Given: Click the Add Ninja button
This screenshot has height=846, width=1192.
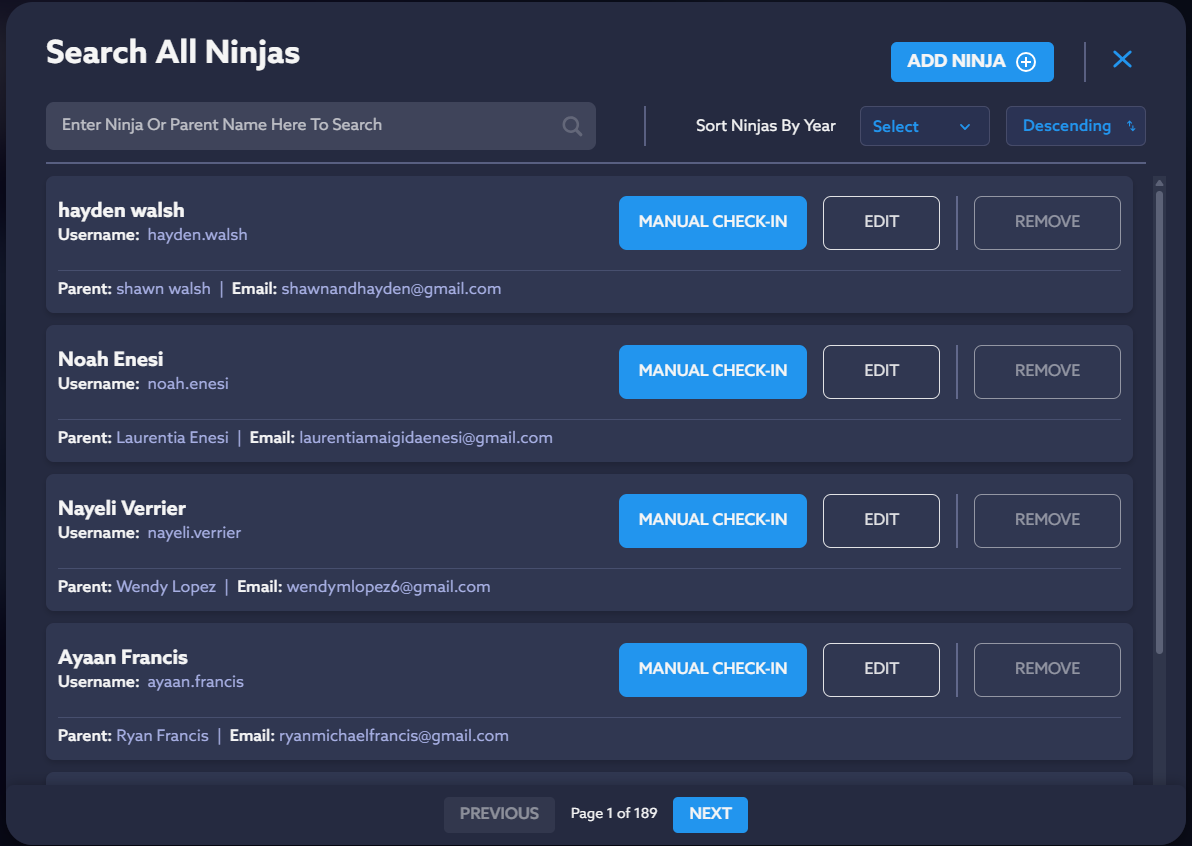Looking at the screenshot, I should pos(971,62).
